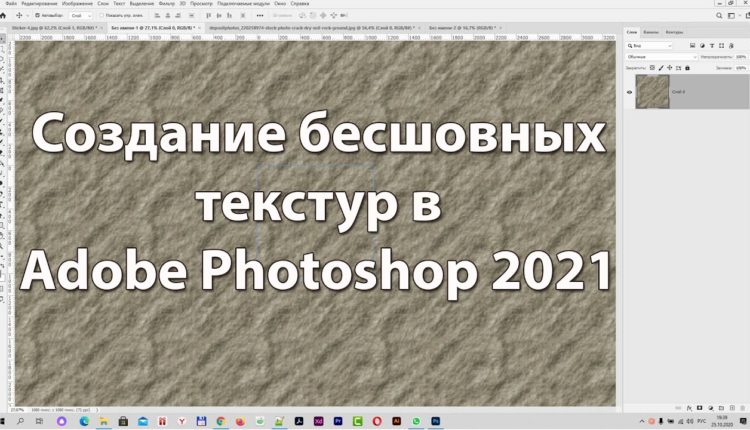Open the Обычные blend mode dropdown

tap(662, 57)
